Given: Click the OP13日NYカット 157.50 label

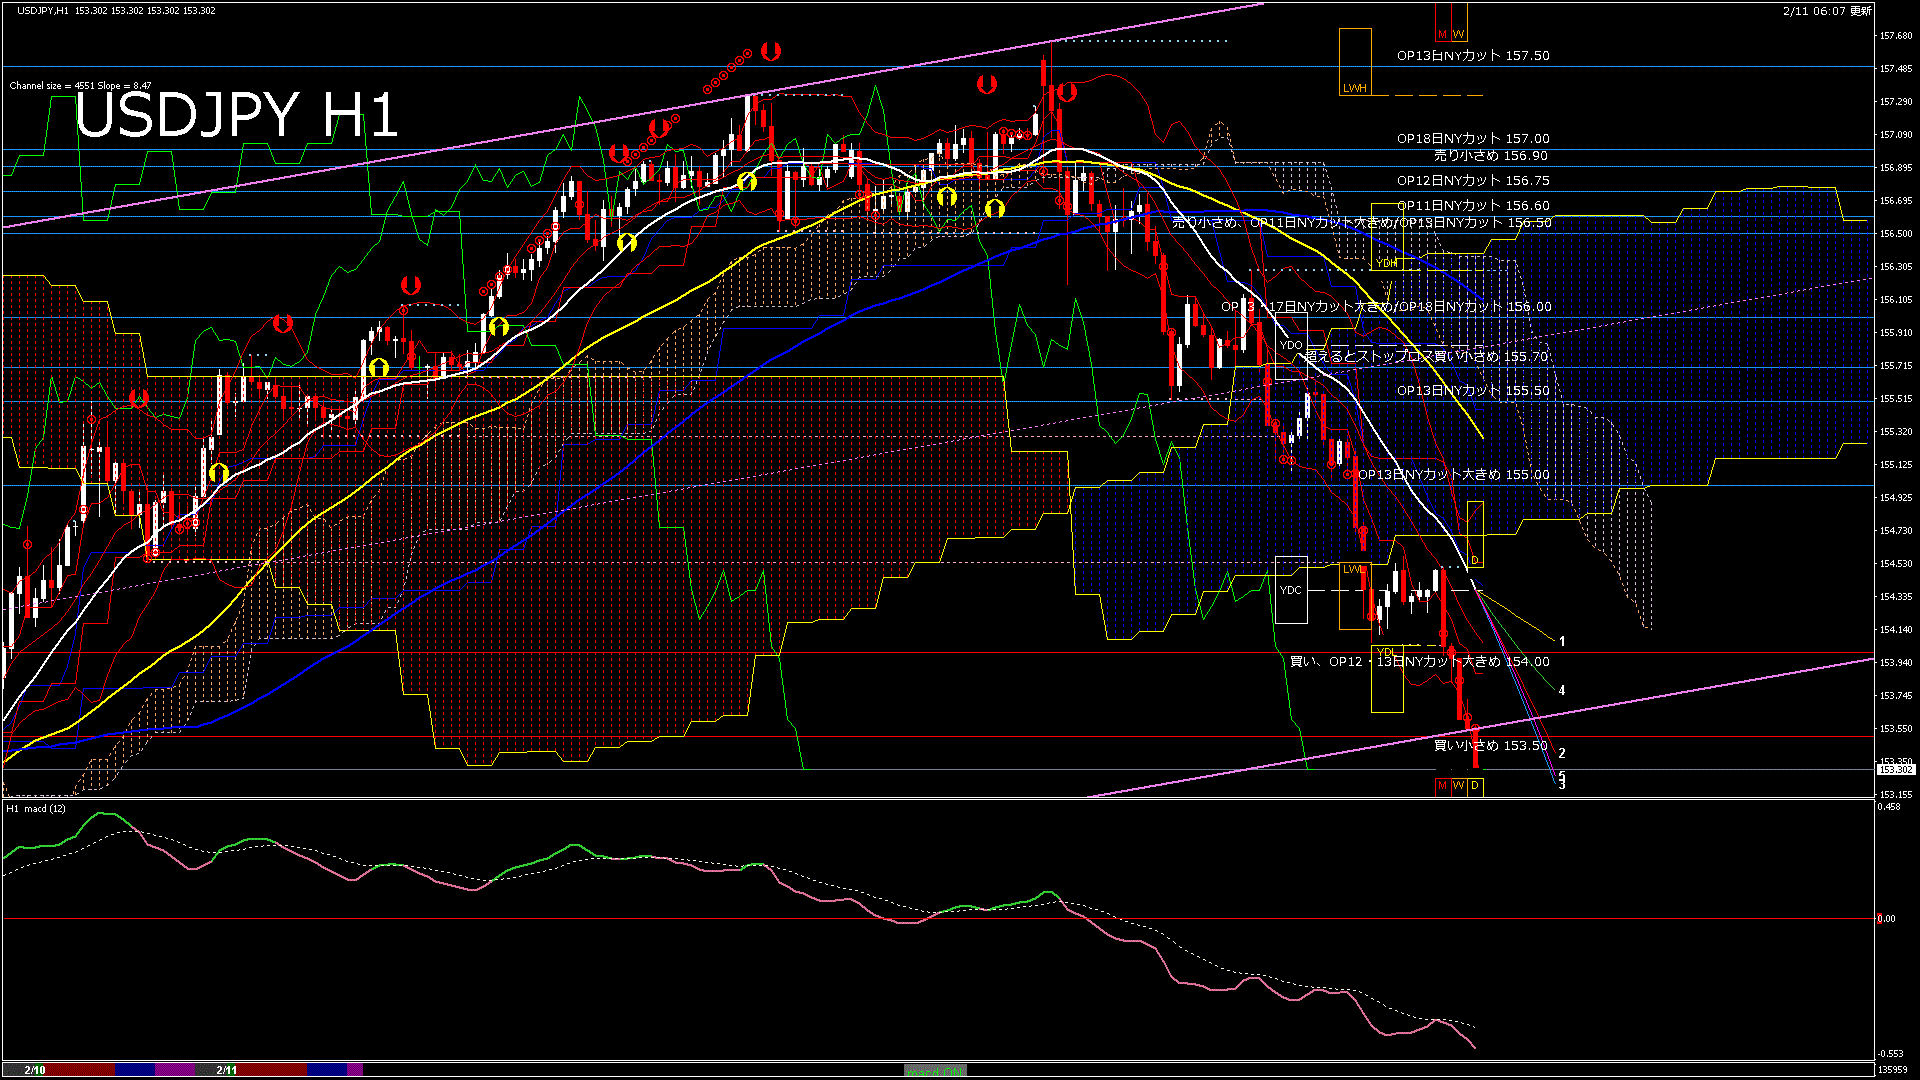Looking at the screenshot, I should (x=1473, y=56).
